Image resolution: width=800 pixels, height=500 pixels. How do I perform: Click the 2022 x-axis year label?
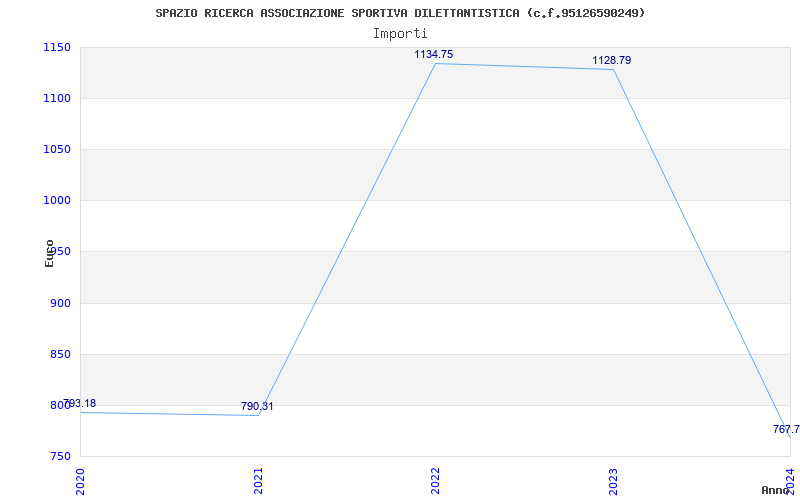(435, 481)
